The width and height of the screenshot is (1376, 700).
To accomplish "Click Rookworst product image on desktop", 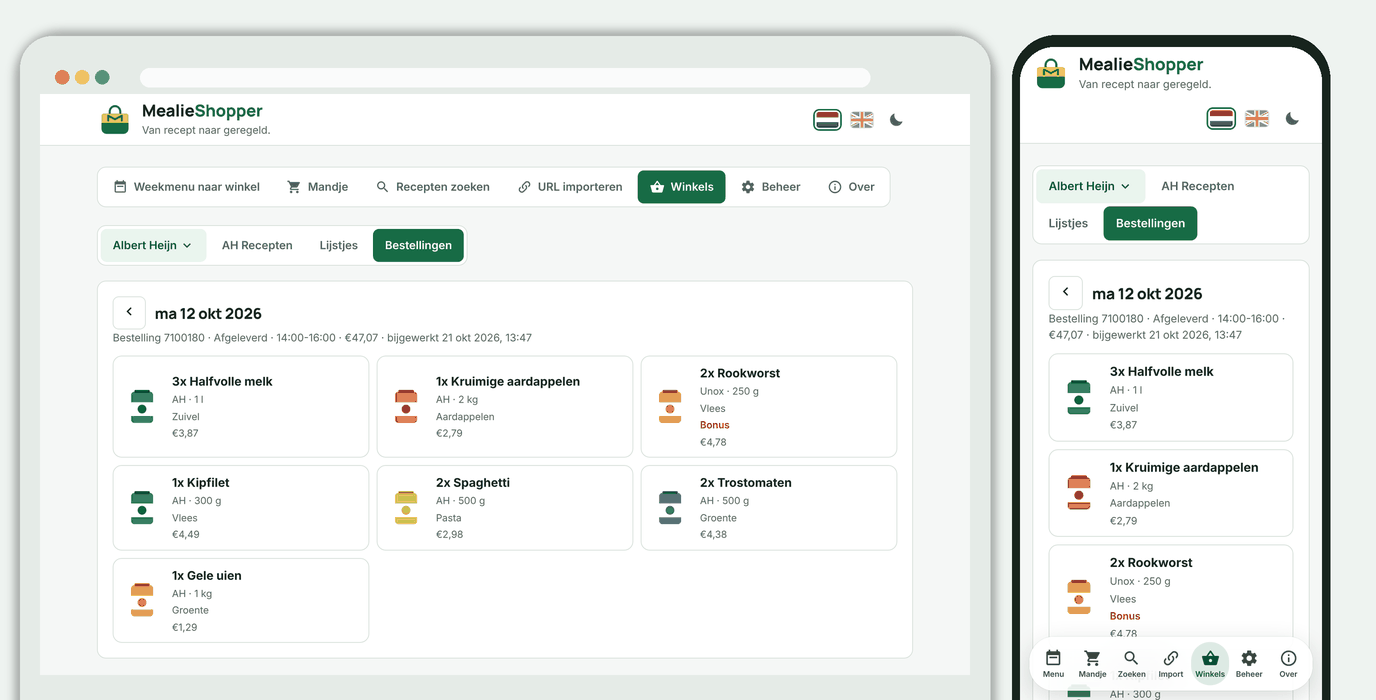I will (x=670, y=407).
